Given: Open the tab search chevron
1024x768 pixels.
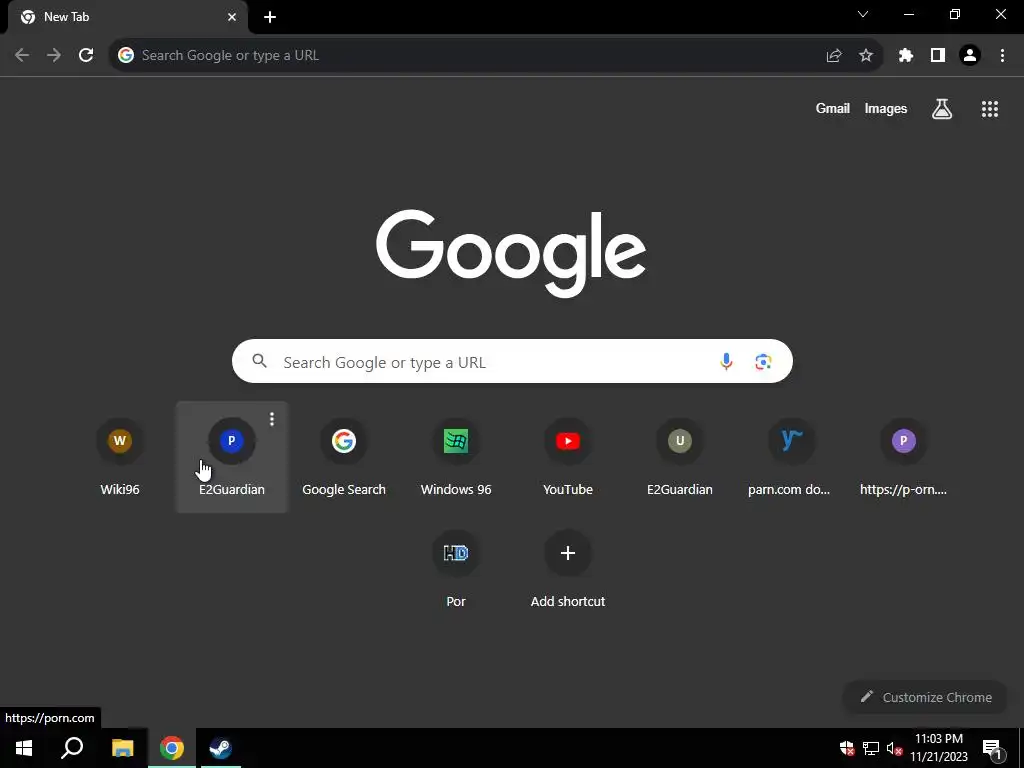Looking at the screenshot, I should tap(863, 14).
